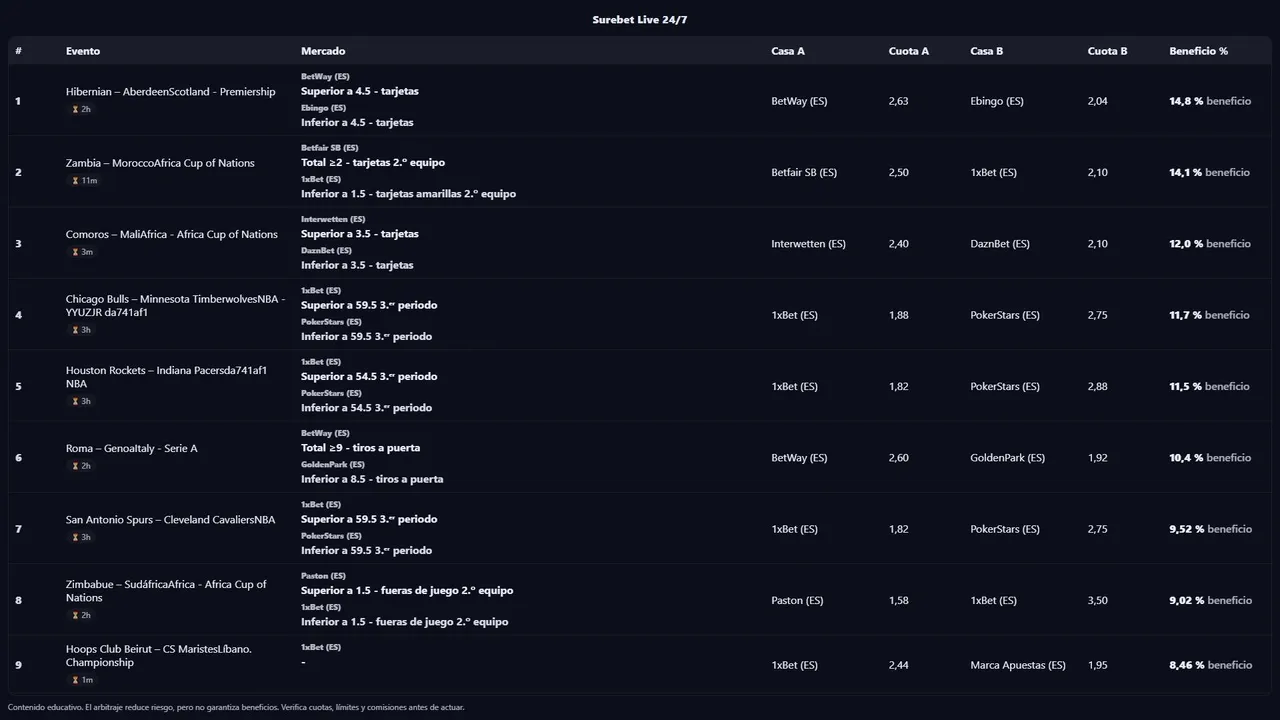Screen dimensions: 1280x720
Task: Click Marca Apuestas (ES) in Casa B column
Action: tap(1017, 665)
